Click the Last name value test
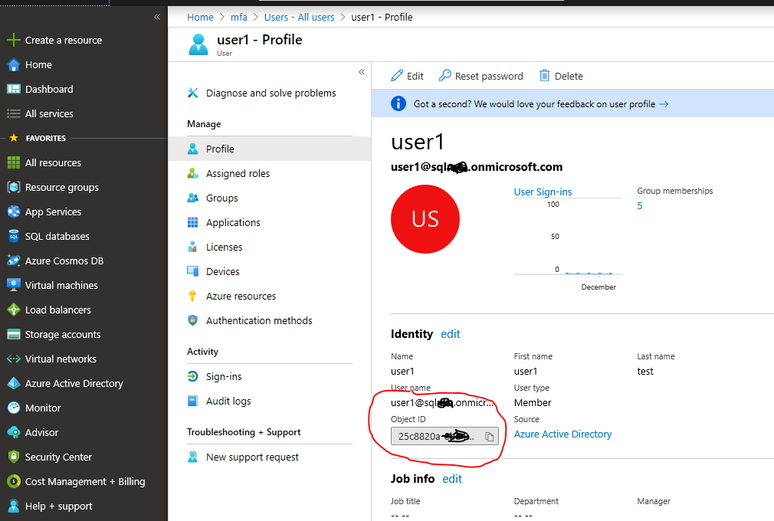 (645, 371)
